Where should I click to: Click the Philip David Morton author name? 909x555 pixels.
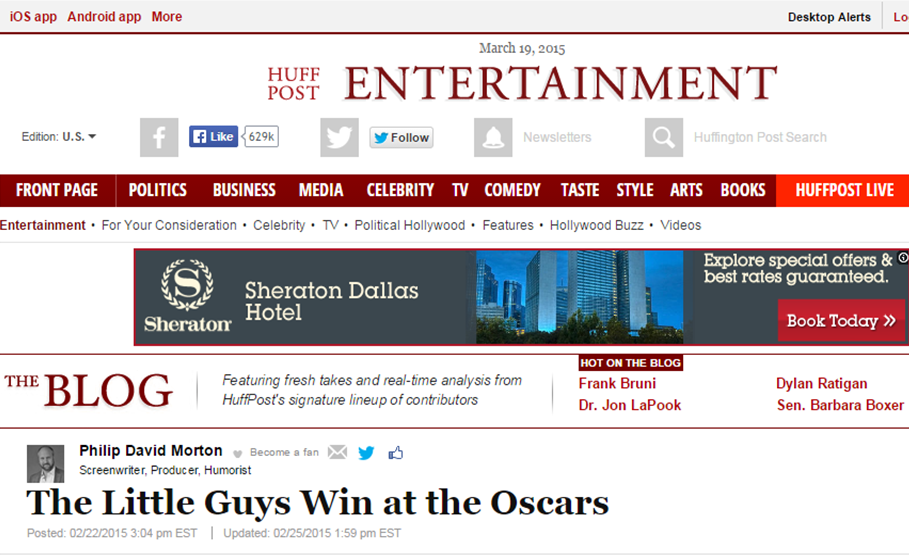point(151,451)
